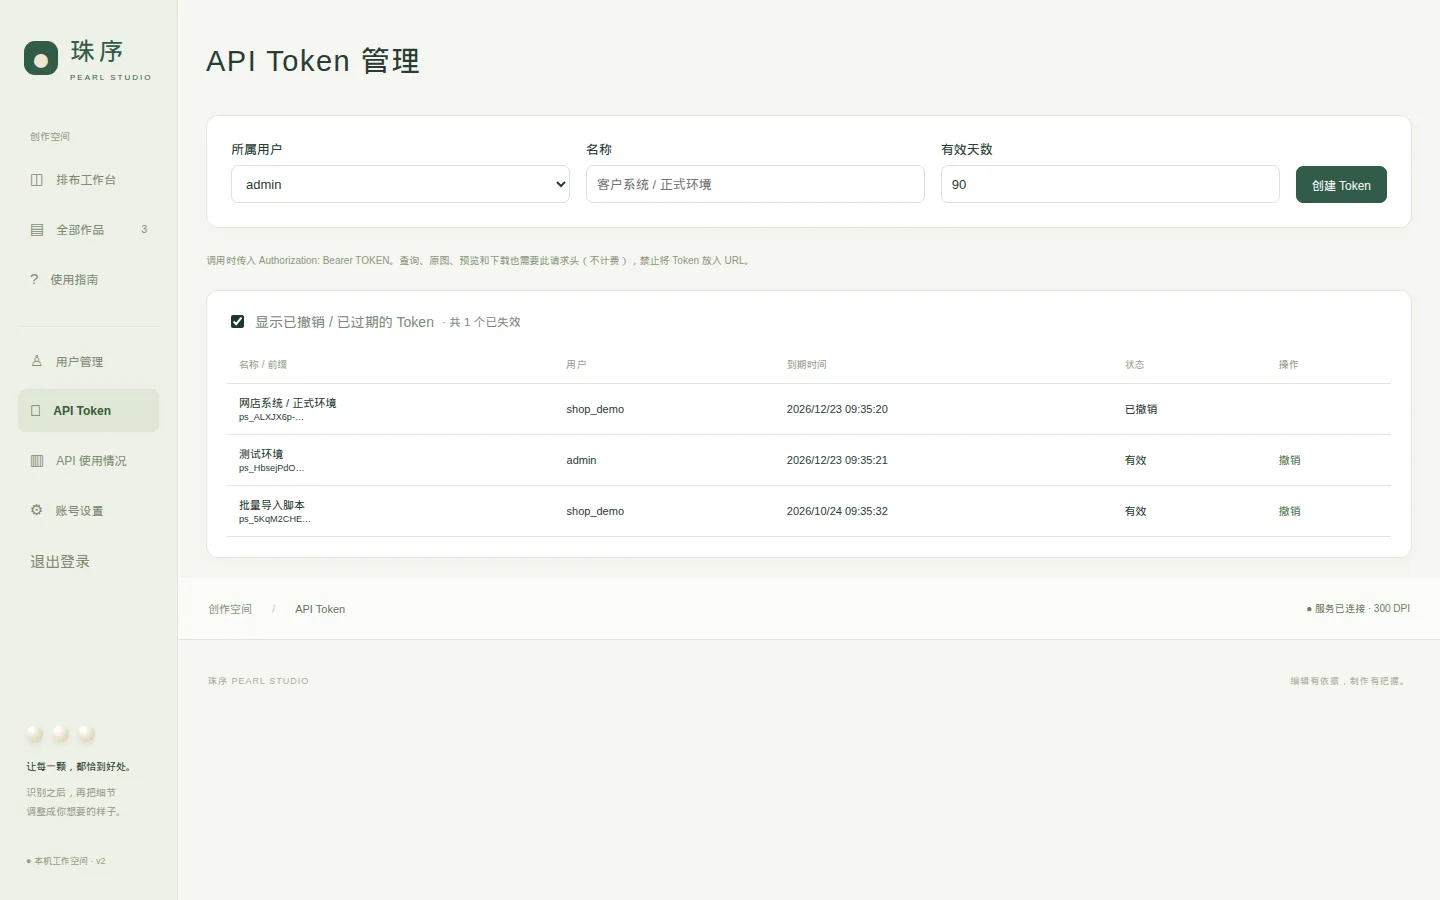This screenshot has width=1440, height=900.
Task: Revoke the 批量导入脚本 token via 撤销
Action: tap(1289, 511)
